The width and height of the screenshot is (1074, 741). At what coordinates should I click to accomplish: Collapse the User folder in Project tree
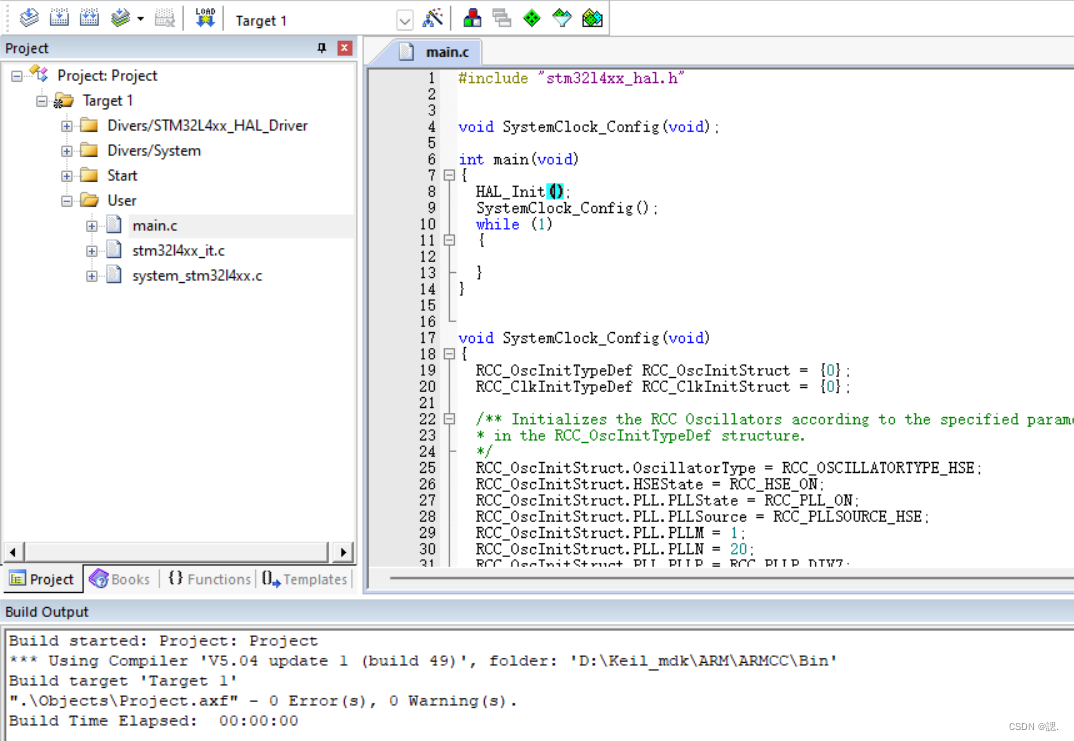click(x=66, y=200)
